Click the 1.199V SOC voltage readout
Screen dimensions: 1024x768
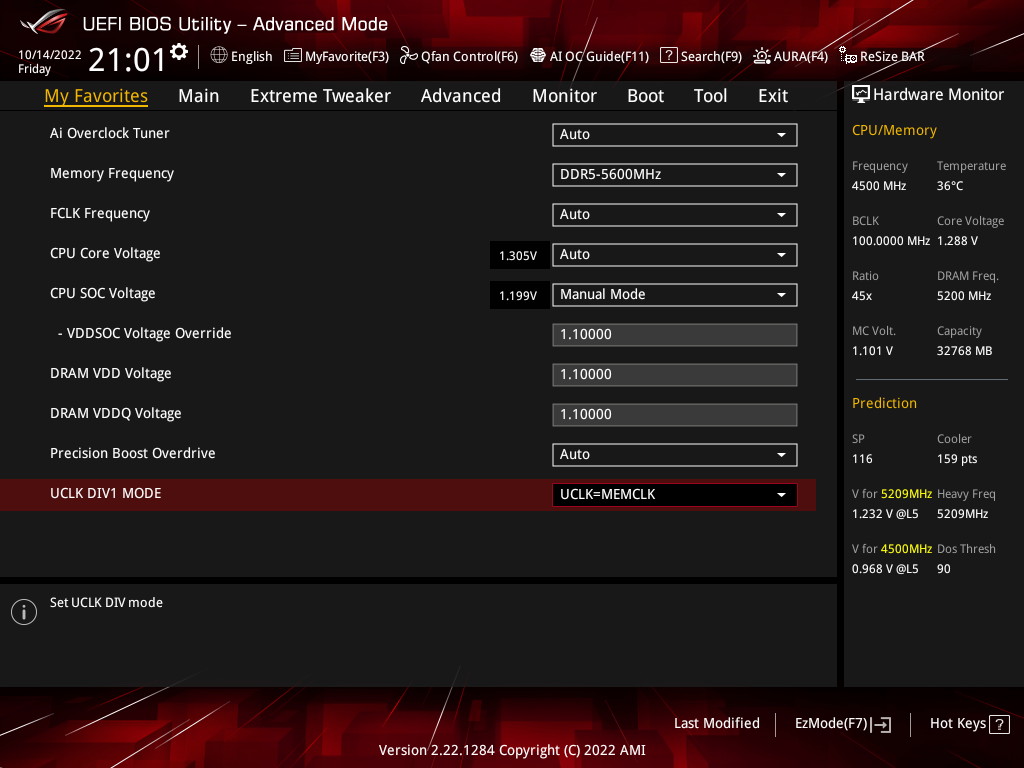click(518, 295)
